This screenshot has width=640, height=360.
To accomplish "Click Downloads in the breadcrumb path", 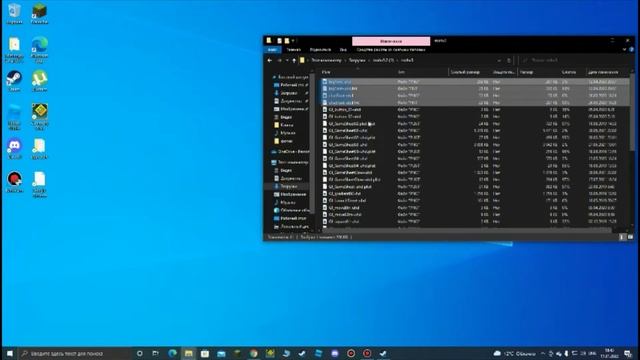I will pos(357,60).
